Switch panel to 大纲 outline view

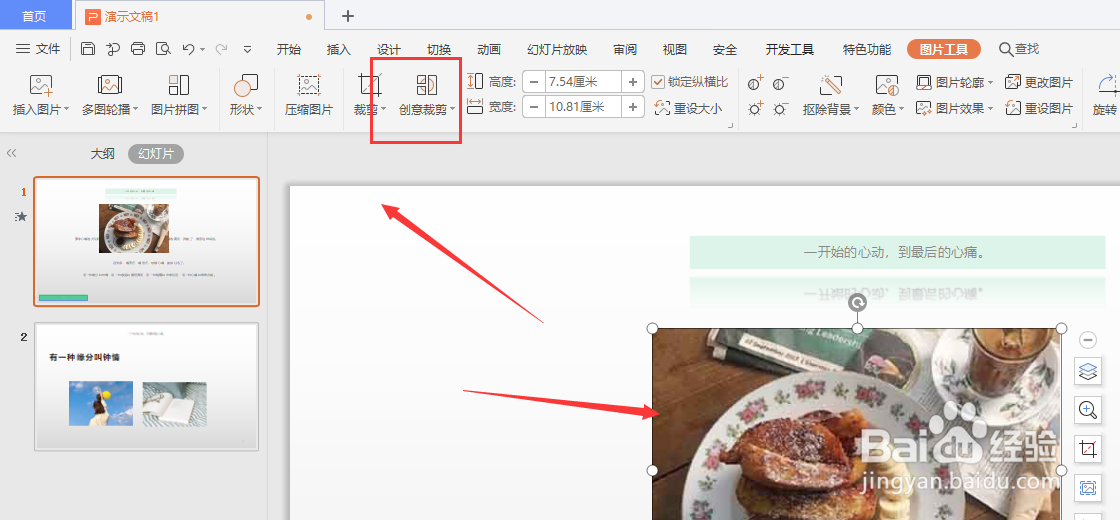(102, 154)
